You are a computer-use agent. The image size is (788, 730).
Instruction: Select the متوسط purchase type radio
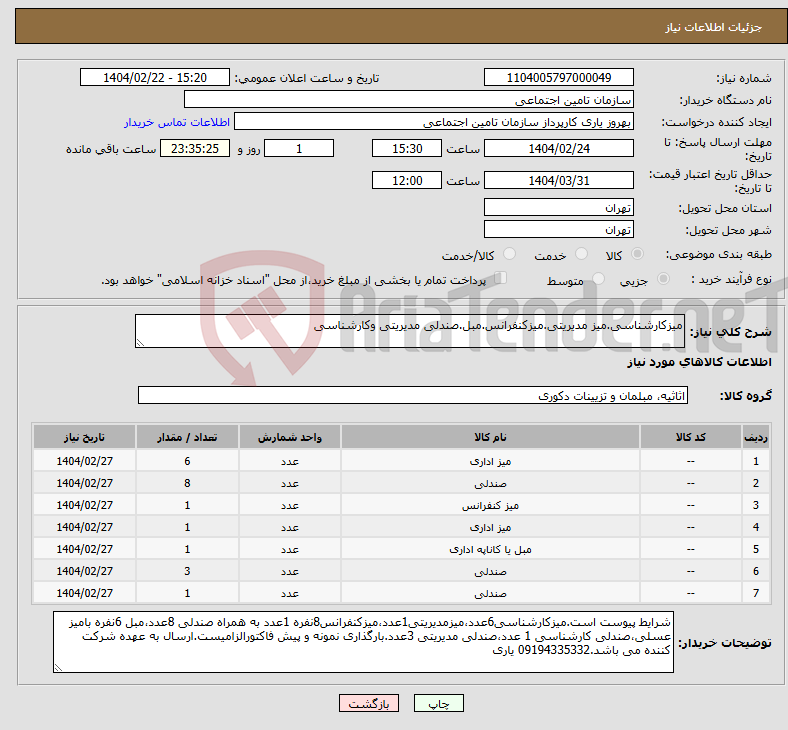click(598, 279)
